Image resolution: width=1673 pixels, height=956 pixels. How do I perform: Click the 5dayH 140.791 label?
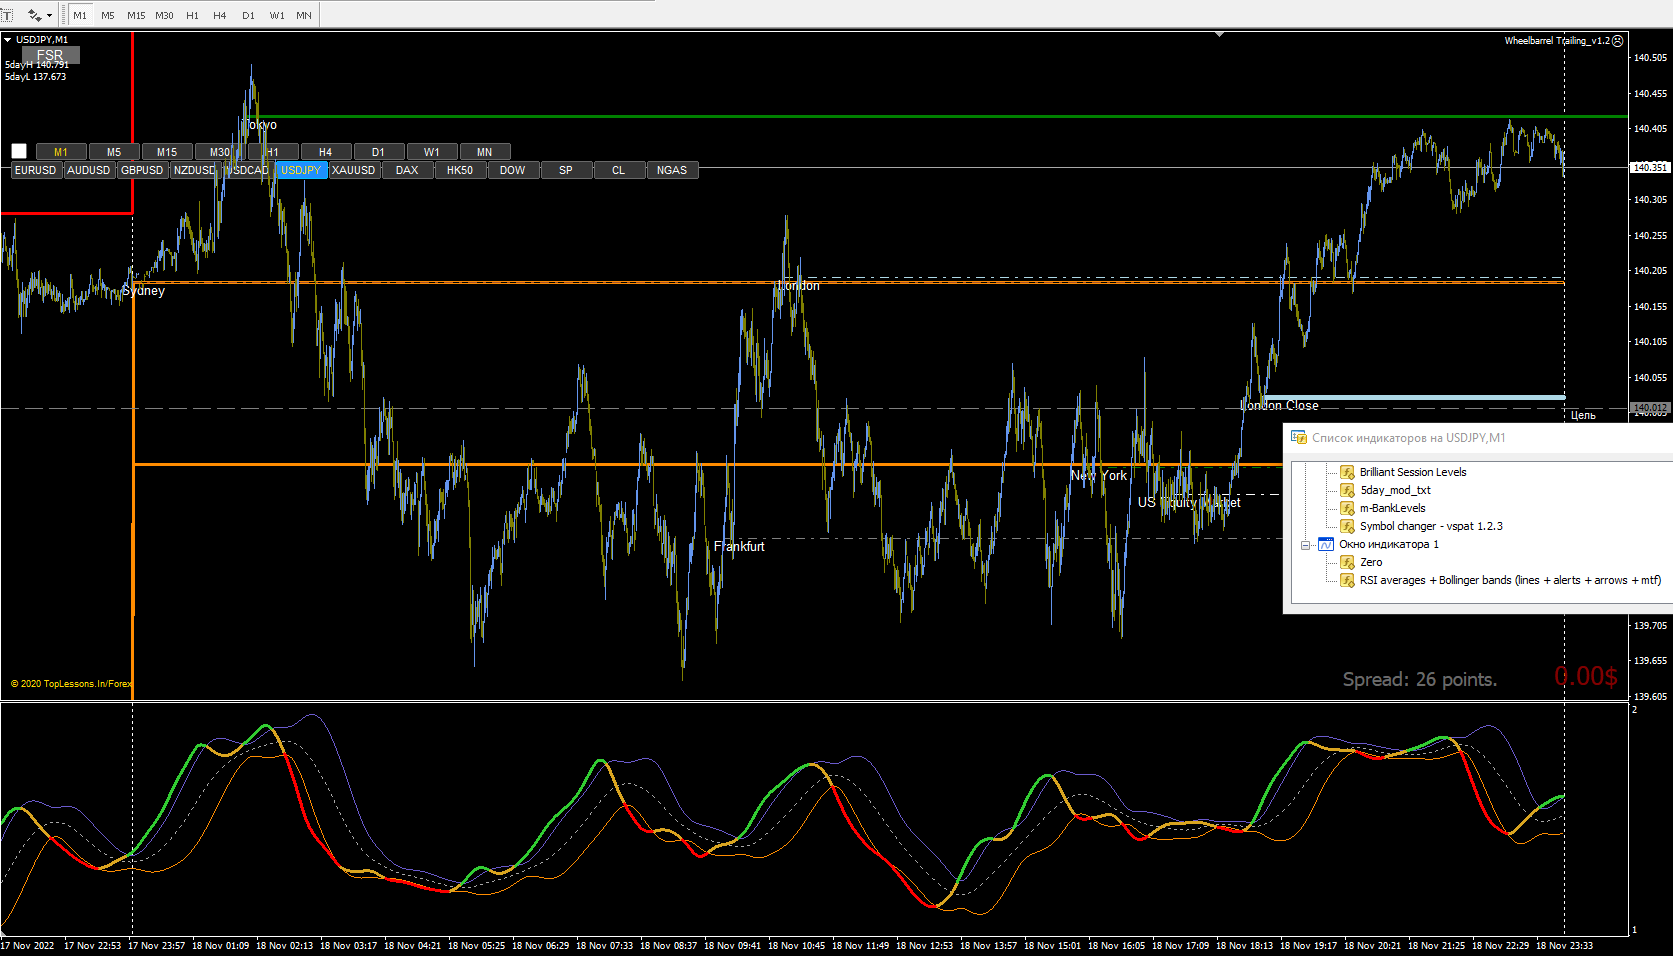37,65
